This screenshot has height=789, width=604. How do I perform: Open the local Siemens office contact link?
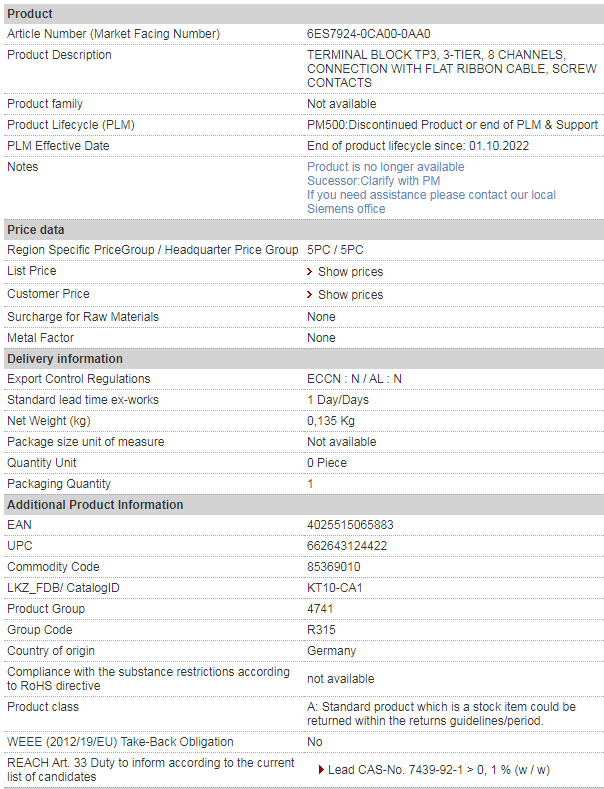(x=431, y=202)
